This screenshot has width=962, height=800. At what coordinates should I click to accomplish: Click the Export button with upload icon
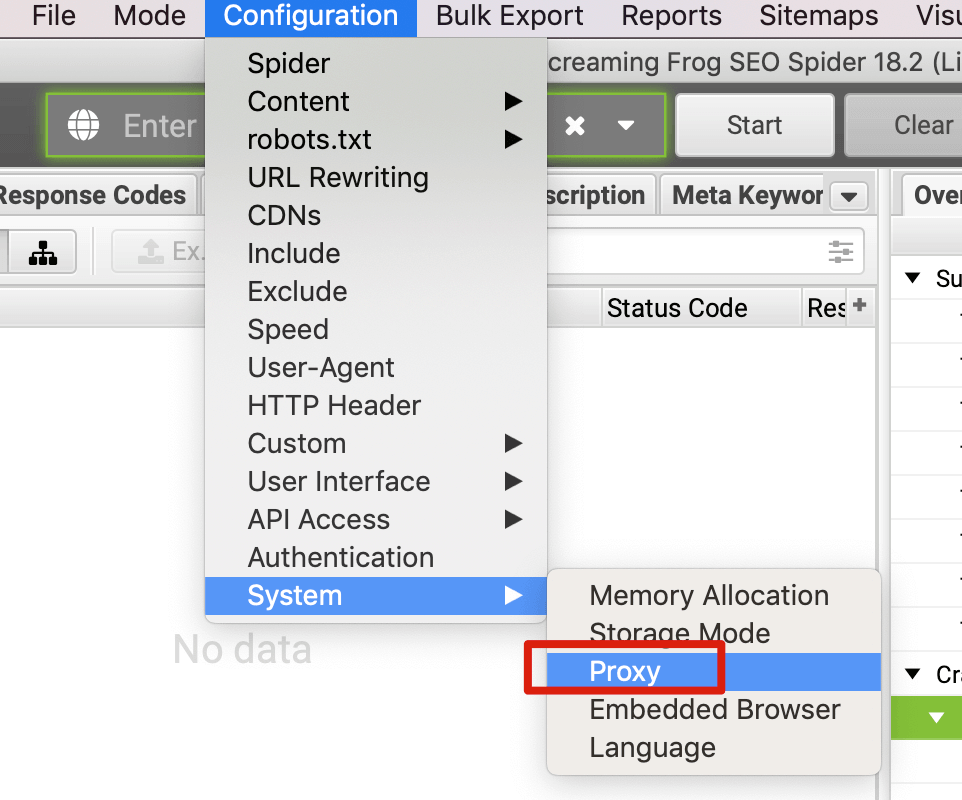(x=160, y=252)
